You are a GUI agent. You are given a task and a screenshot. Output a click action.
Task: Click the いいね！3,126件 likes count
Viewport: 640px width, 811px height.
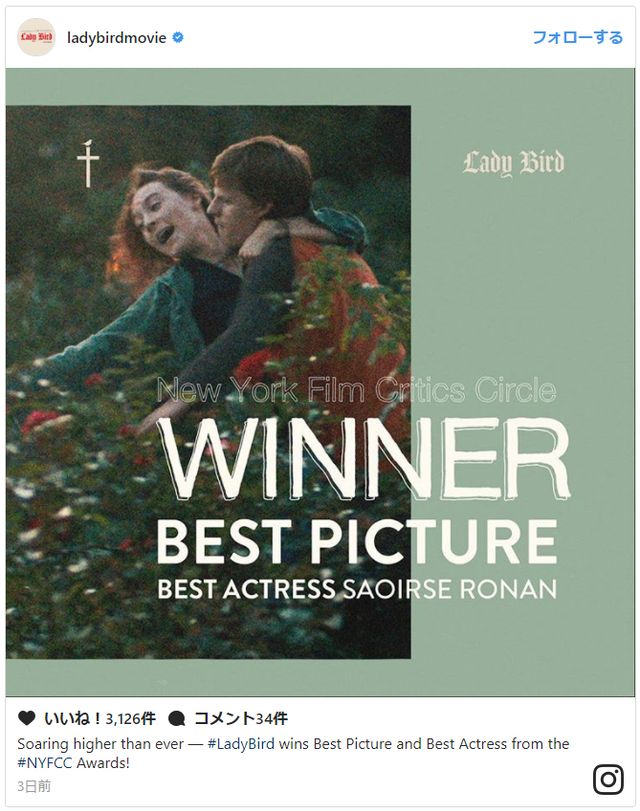(100, 718)
